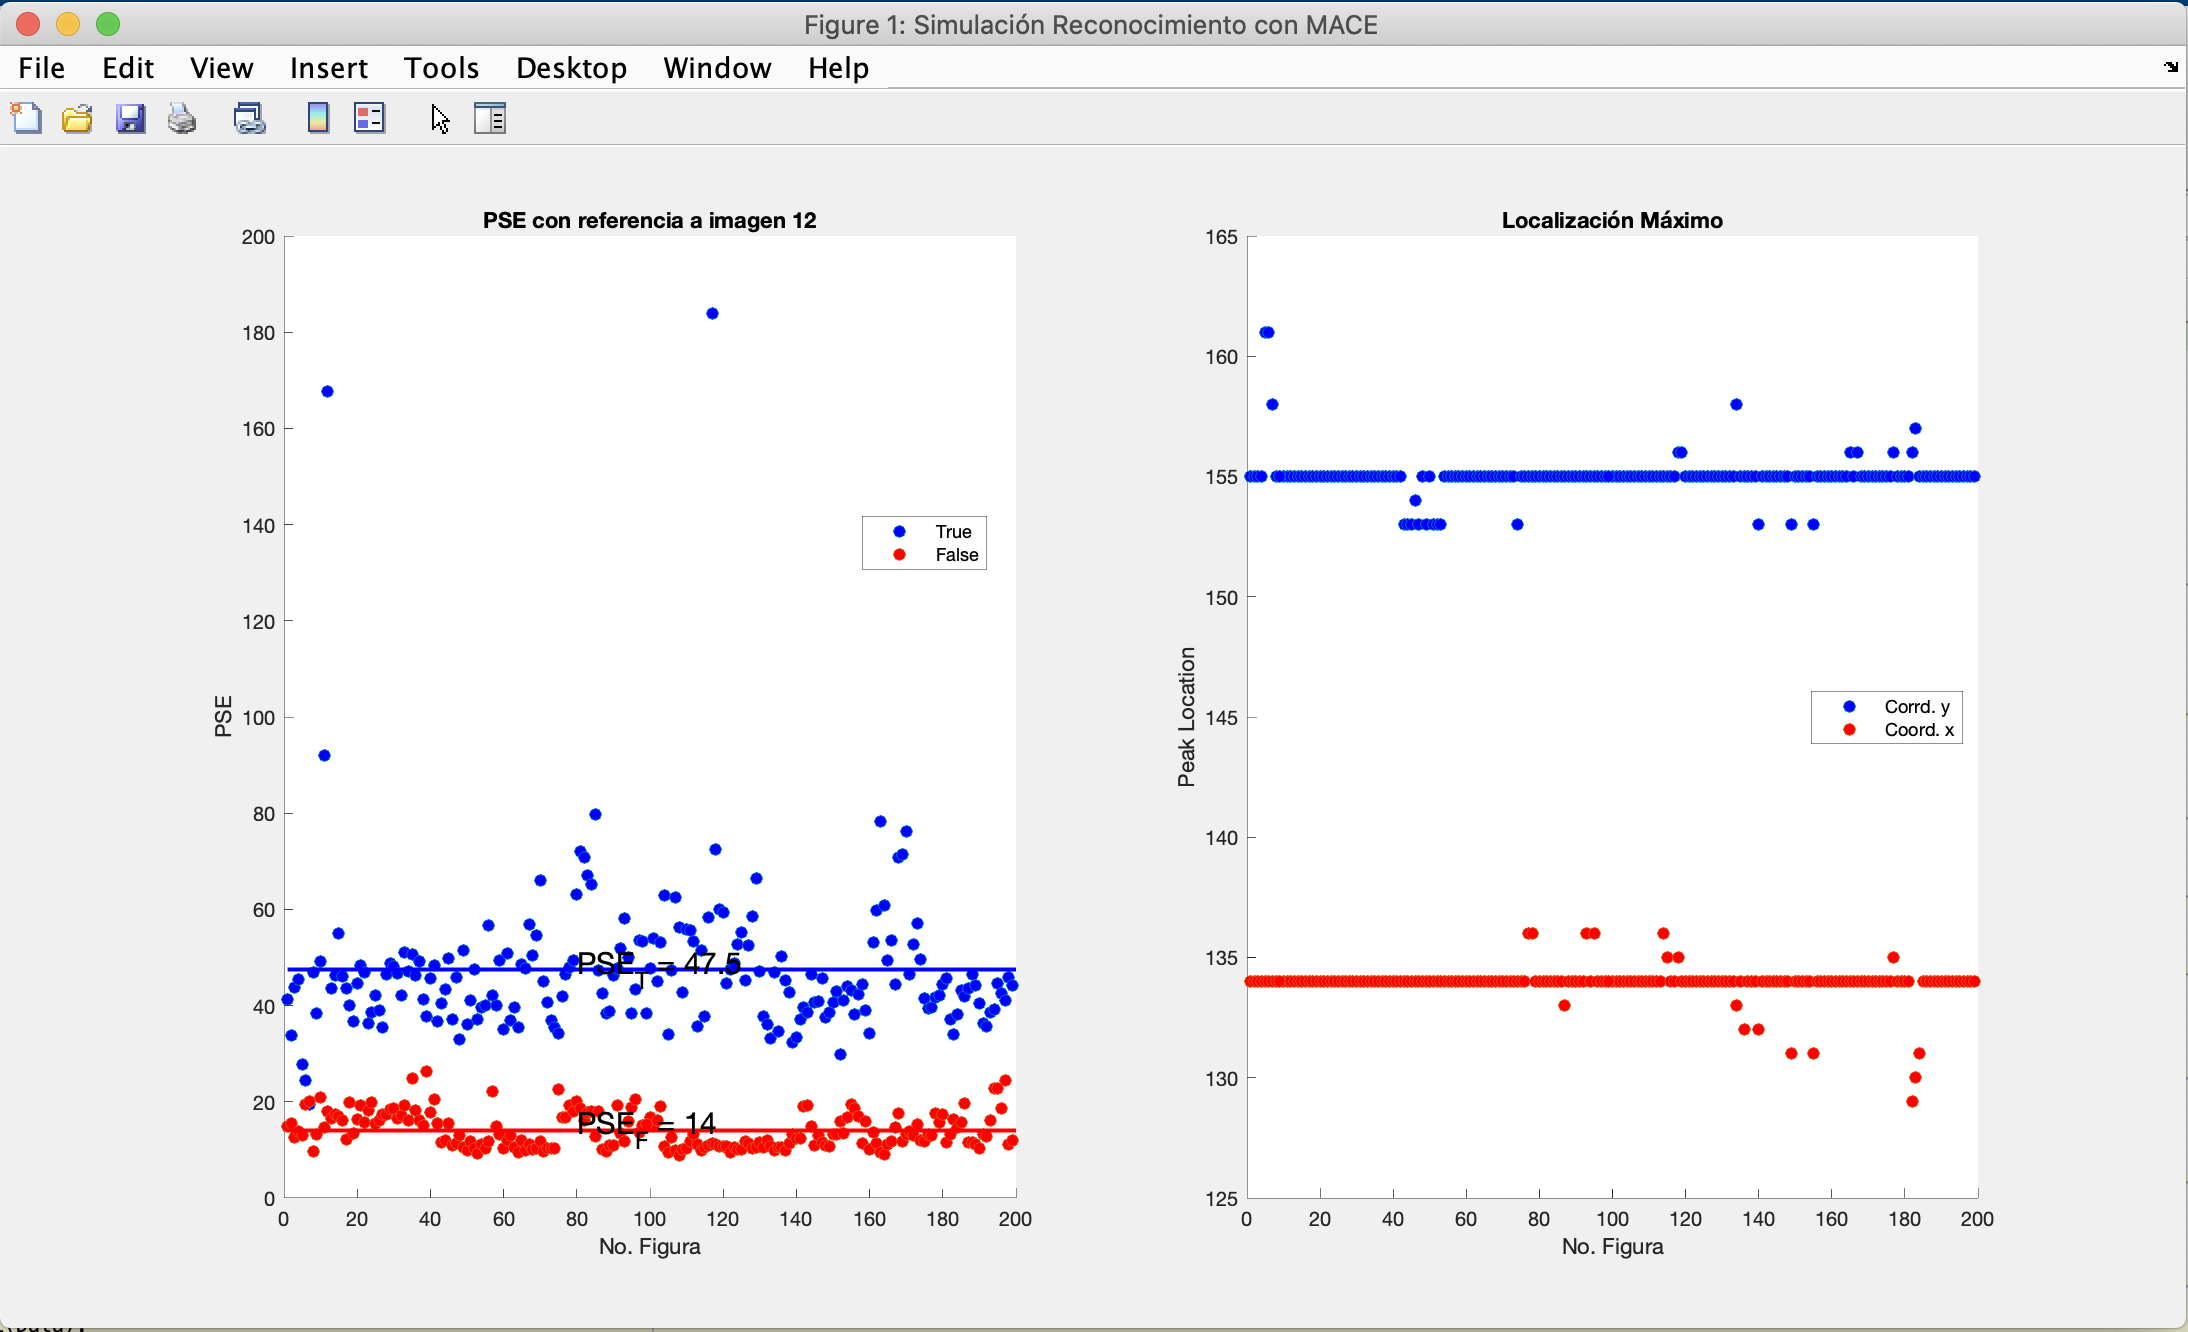Open the Property Inspector icon

[490, 119]
